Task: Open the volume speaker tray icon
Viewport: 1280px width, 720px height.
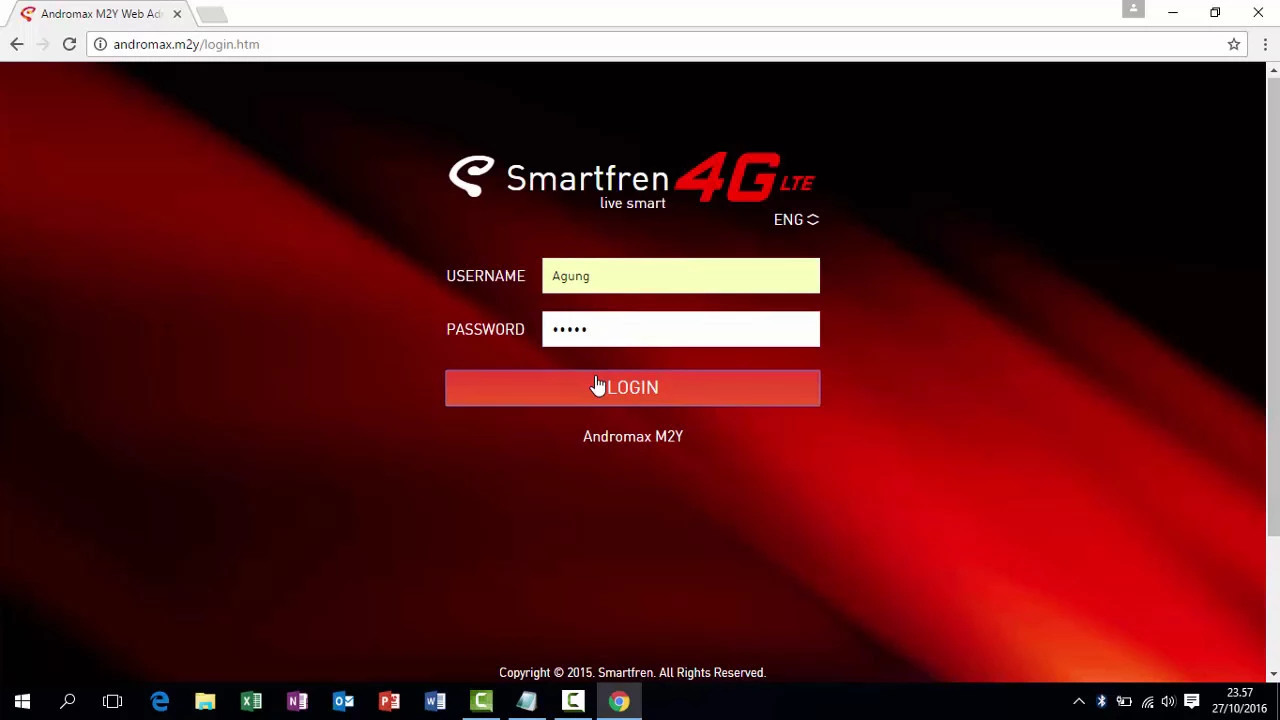Action: (x=1168, y=702)
